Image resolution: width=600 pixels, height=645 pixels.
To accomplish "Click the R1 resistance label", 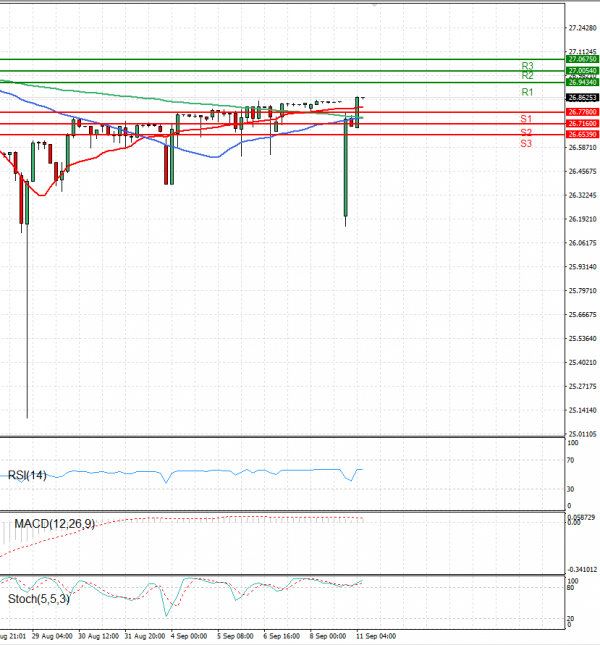I will pyautogui.click(x=527, y=92).
